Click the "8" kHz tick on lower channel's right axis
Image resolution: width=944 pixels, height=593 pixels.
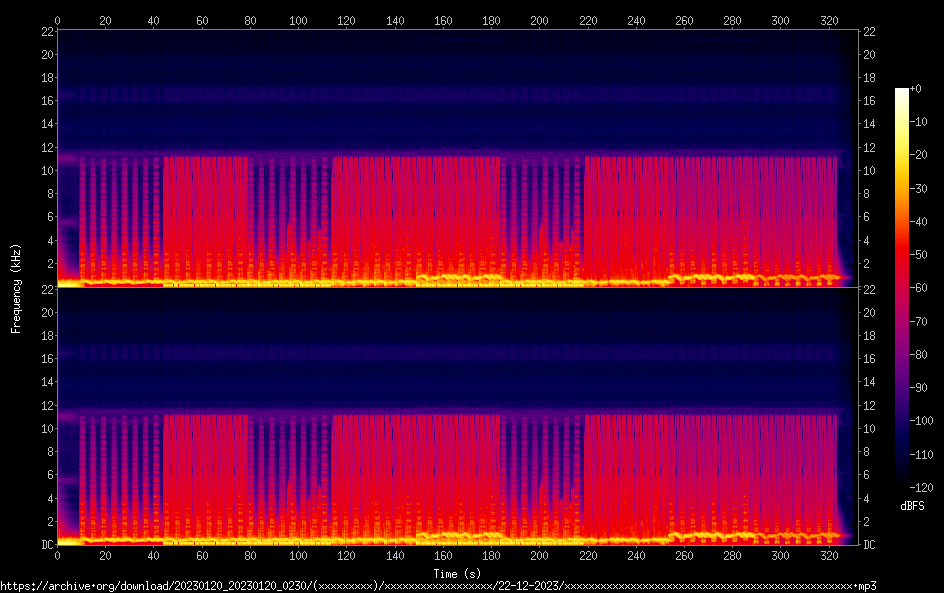tap(867, 451)
